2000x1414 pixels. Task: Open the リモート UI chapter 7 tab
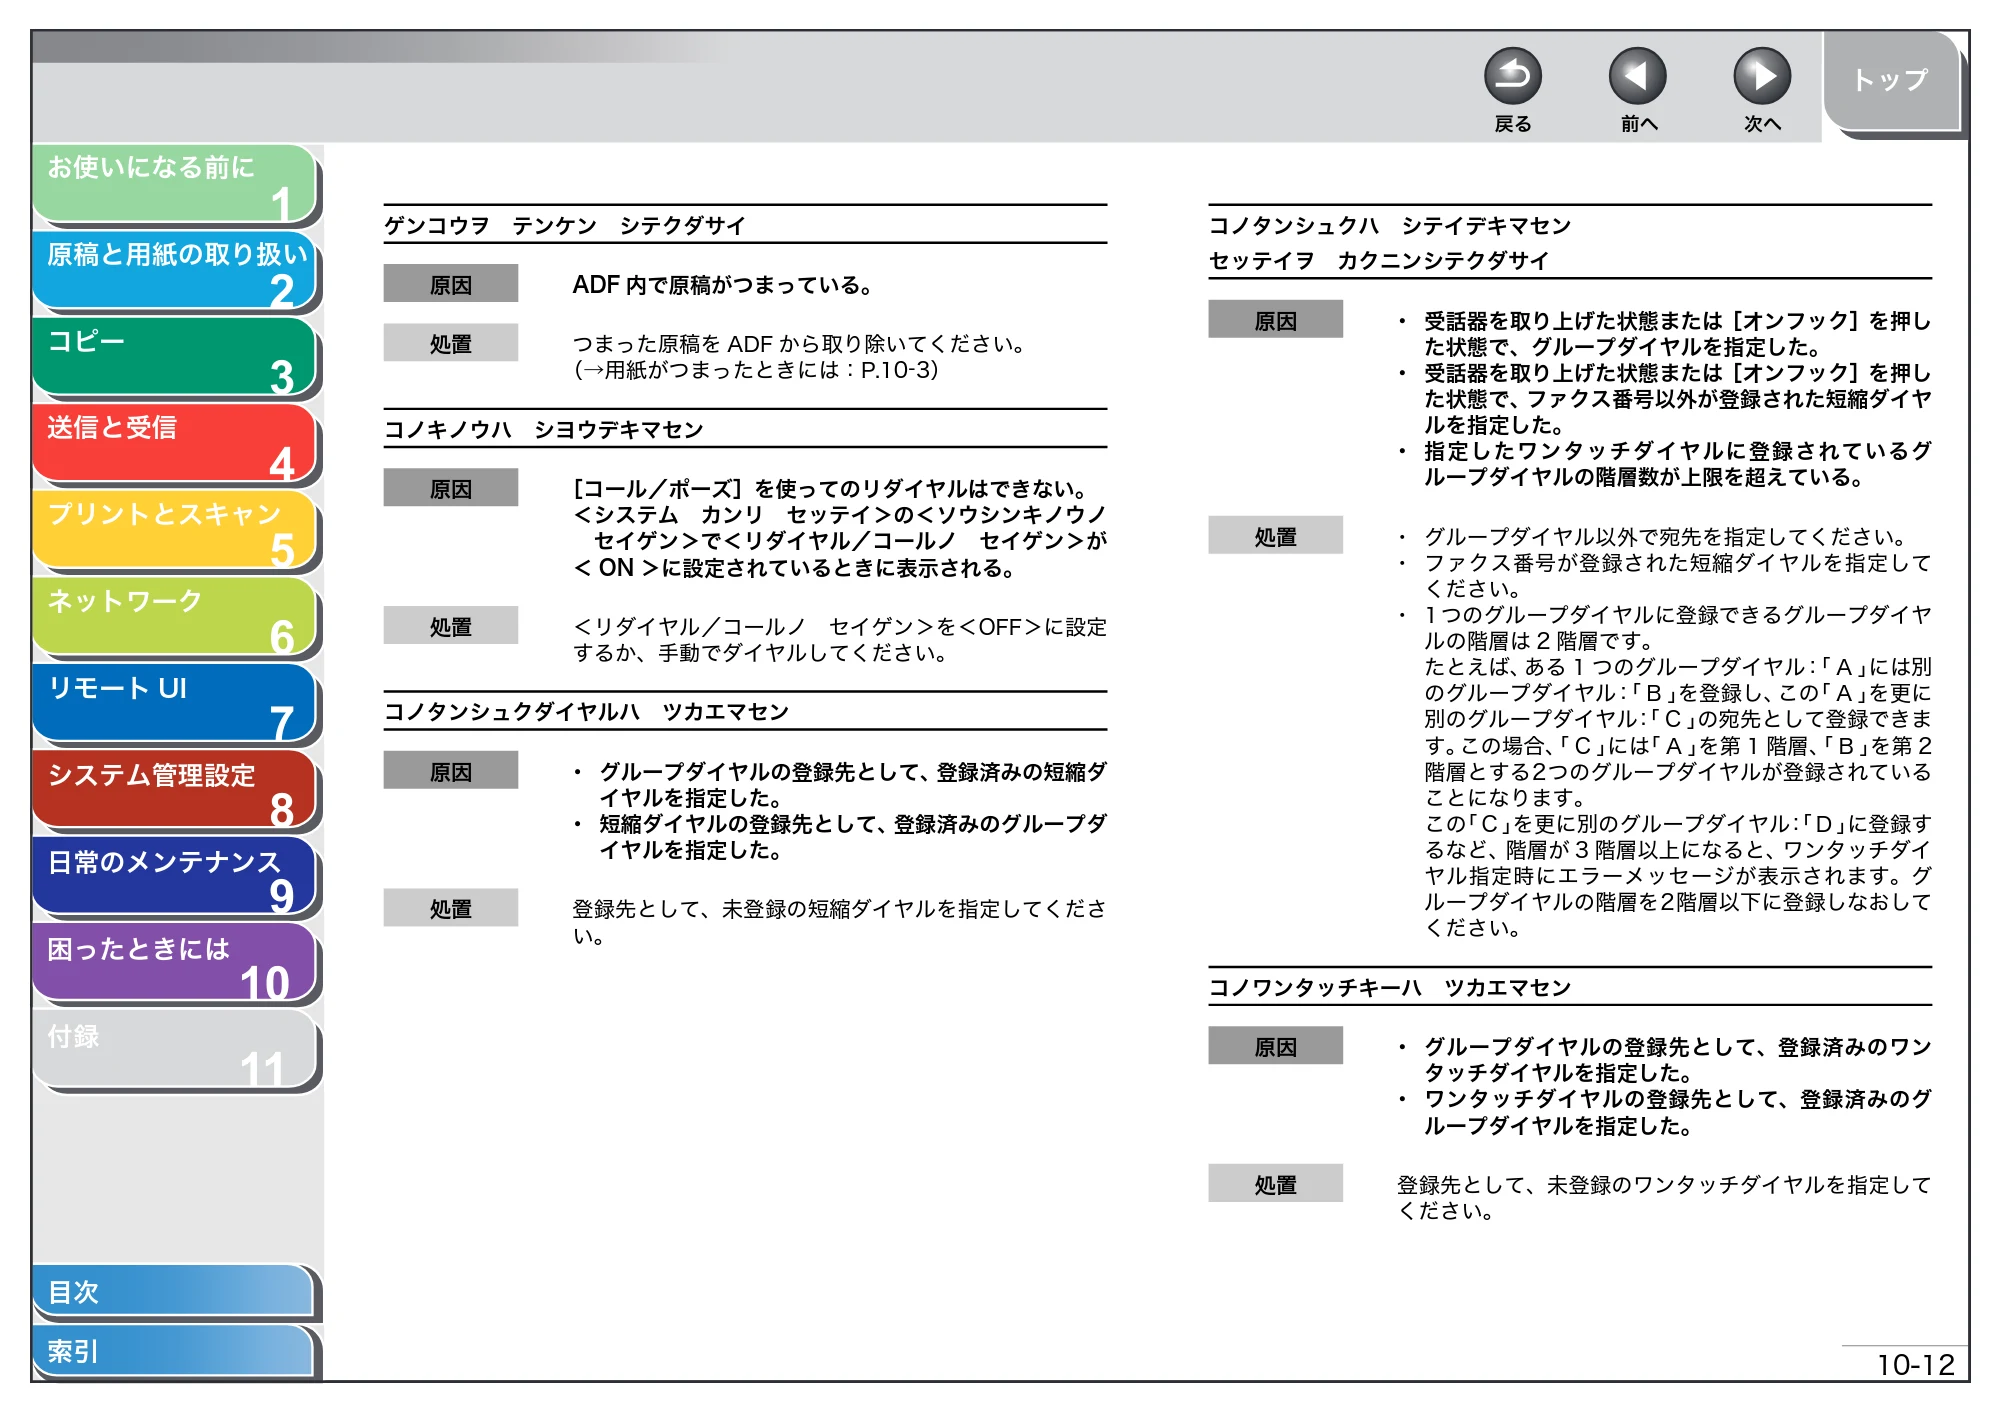(175, 705)
